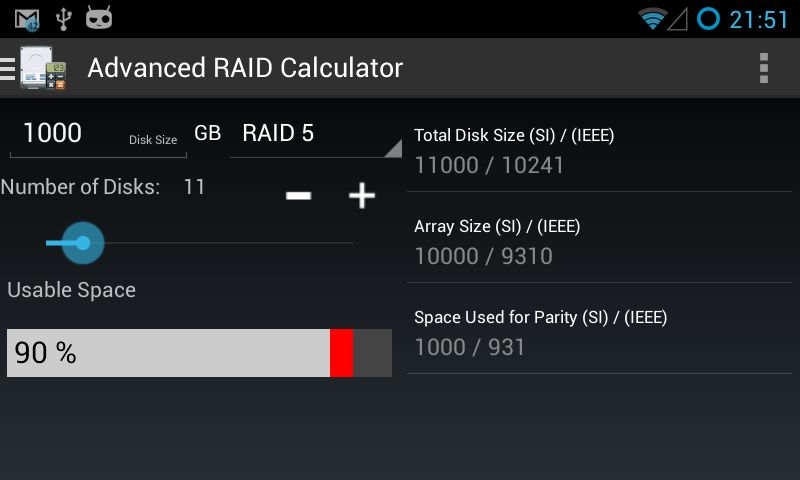Image resolution: width=800 pixels, height=480 pixels.
Task: Tap the red parity segment in bar
Action: [342, 353]
